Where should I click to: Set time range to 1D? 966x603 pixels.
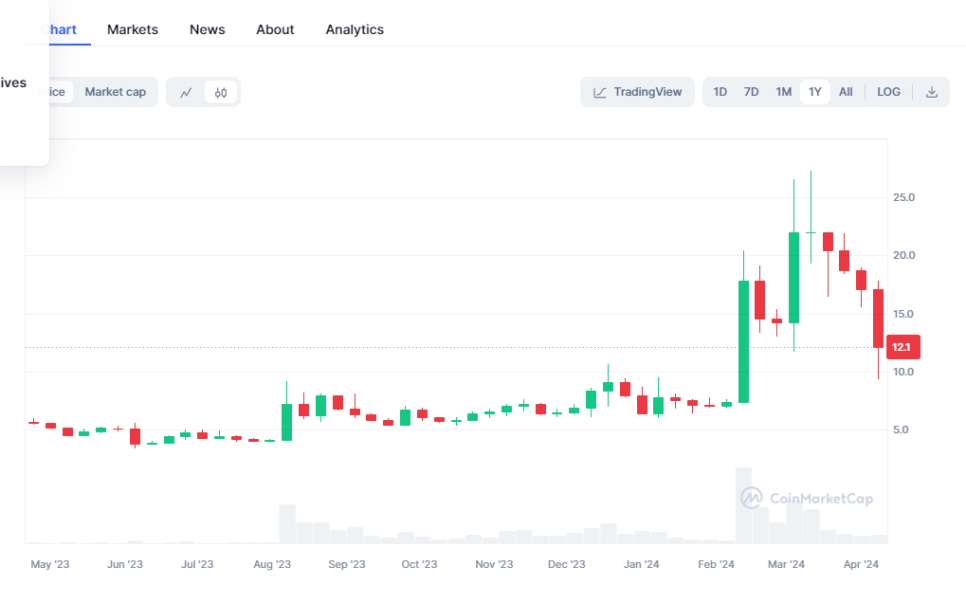(x=720, y=92)
